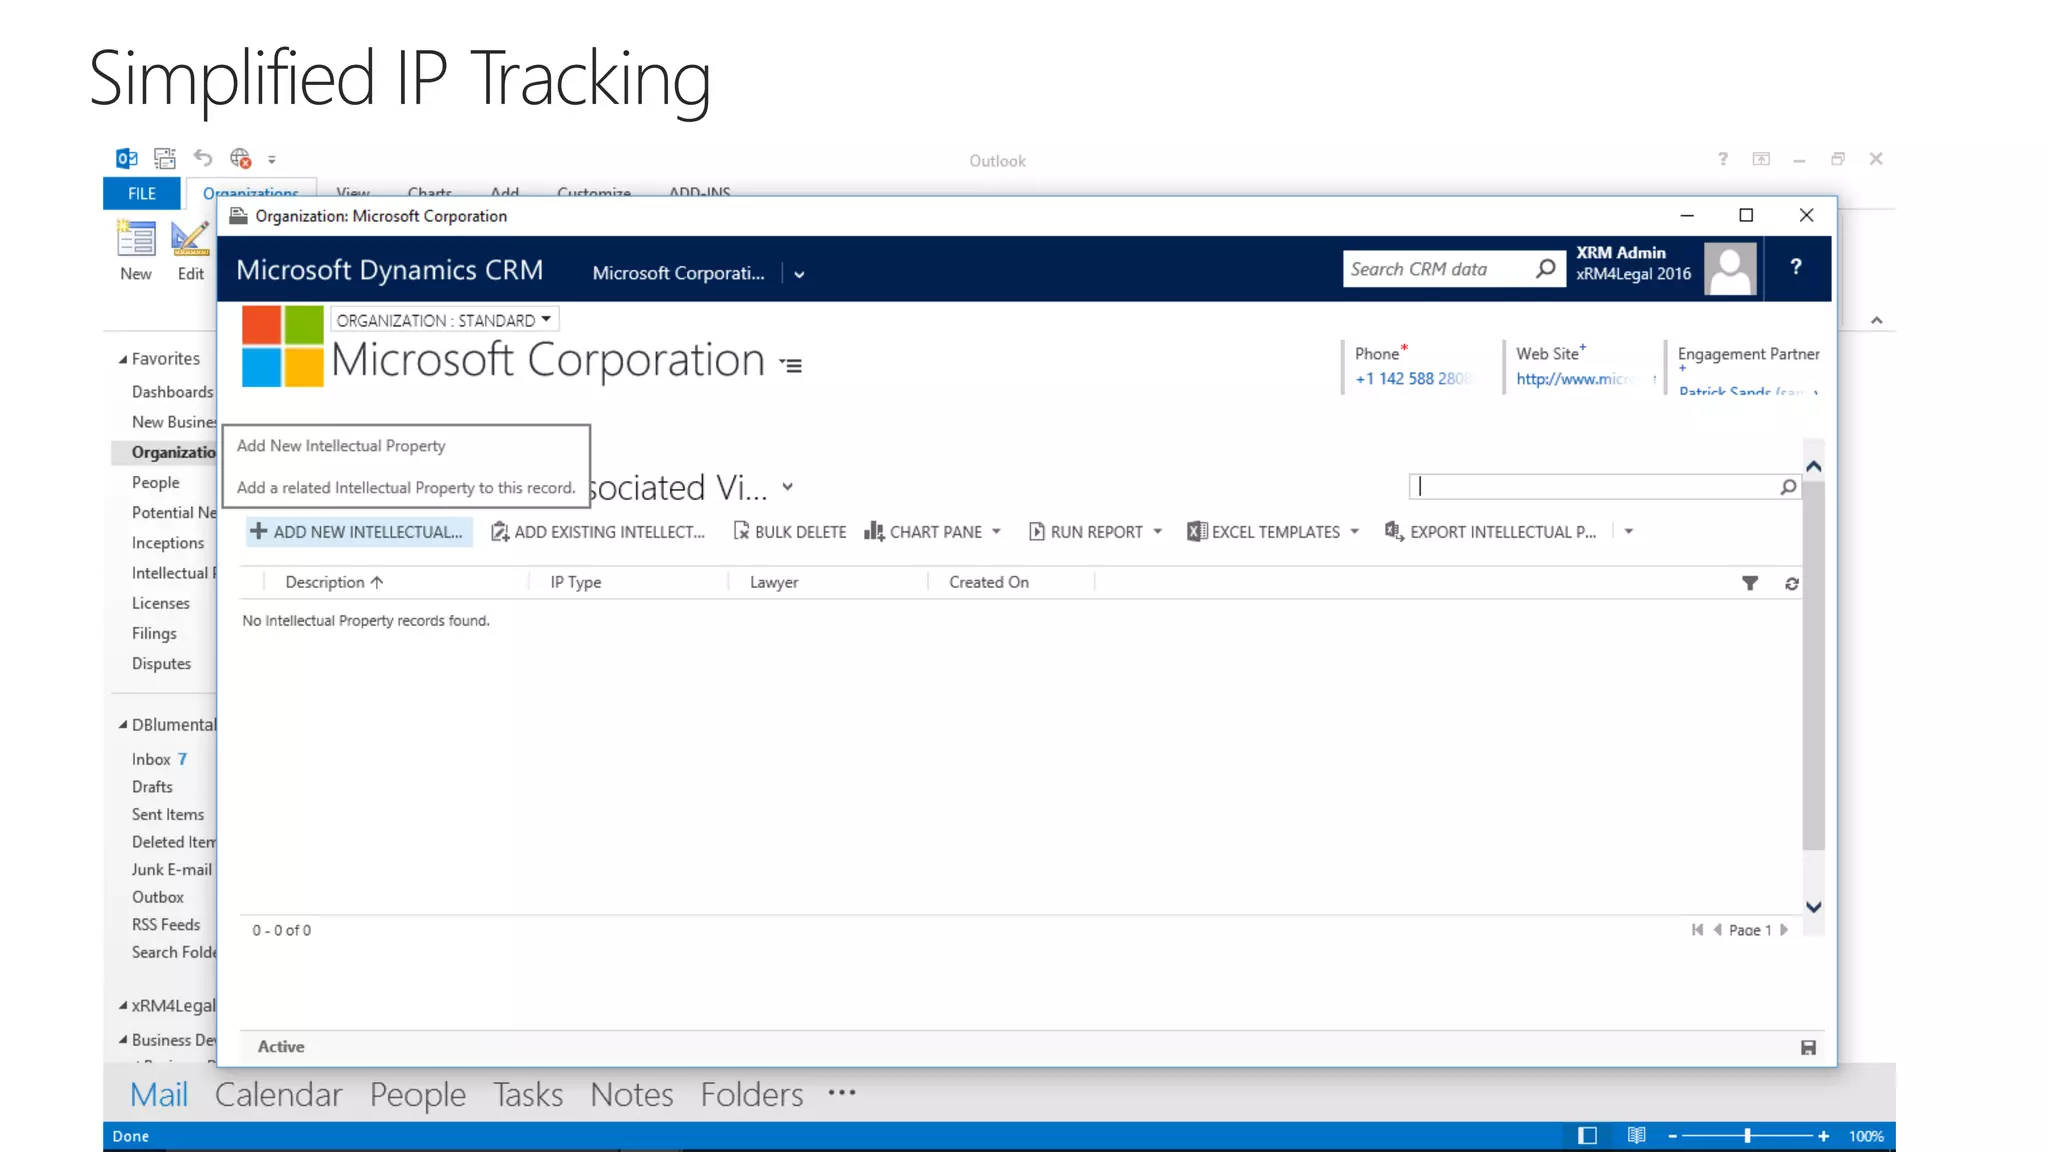Click the Bulk Delete icon

click(x=741, y=531)
